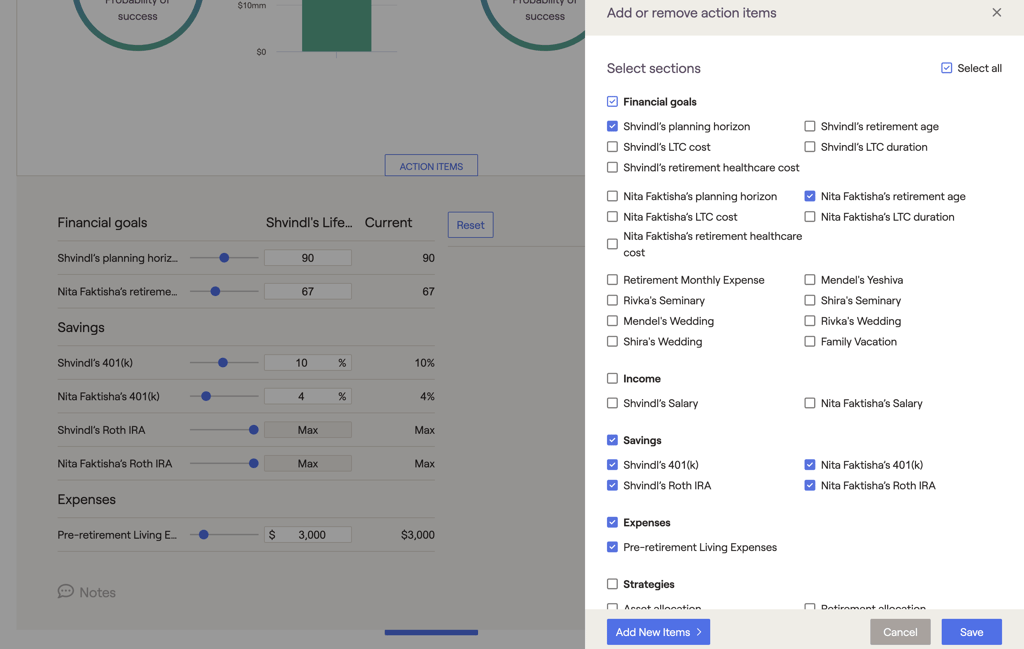Click the Shvindl's 401(k) slider handle
Viewport: 1024px width, 649px height.
(223, 363)
